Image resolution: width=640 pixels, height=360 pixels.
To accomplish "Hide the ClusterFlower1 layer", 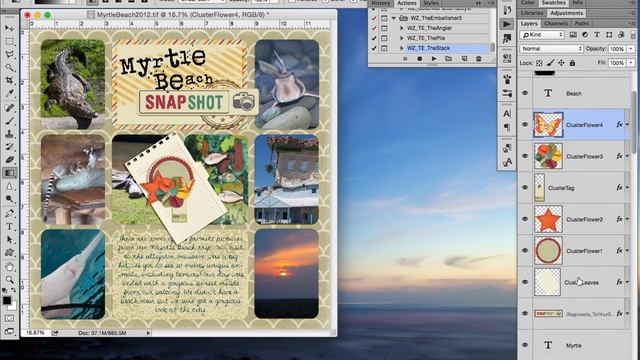I will 525,250.
